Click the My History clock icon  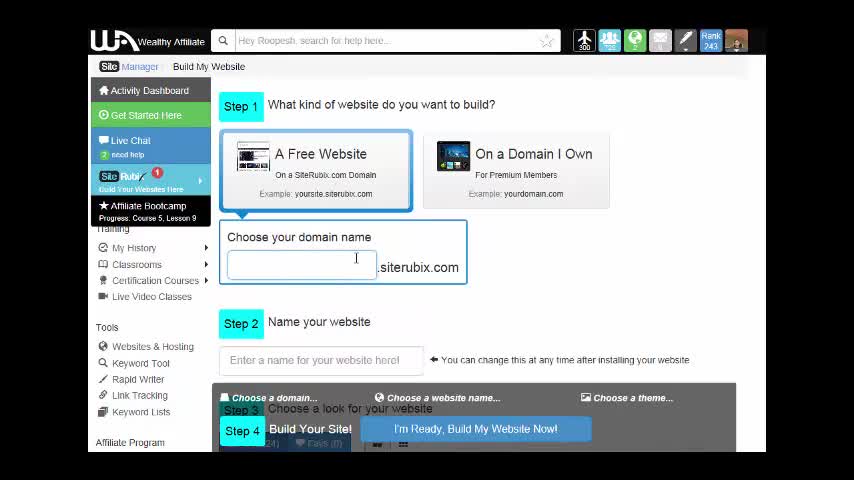pos(103,247)
